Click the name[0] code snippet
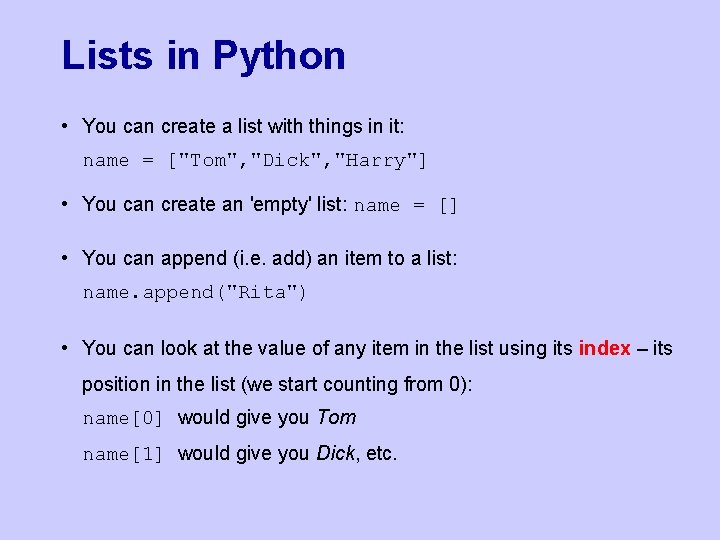 click(123, 418)
